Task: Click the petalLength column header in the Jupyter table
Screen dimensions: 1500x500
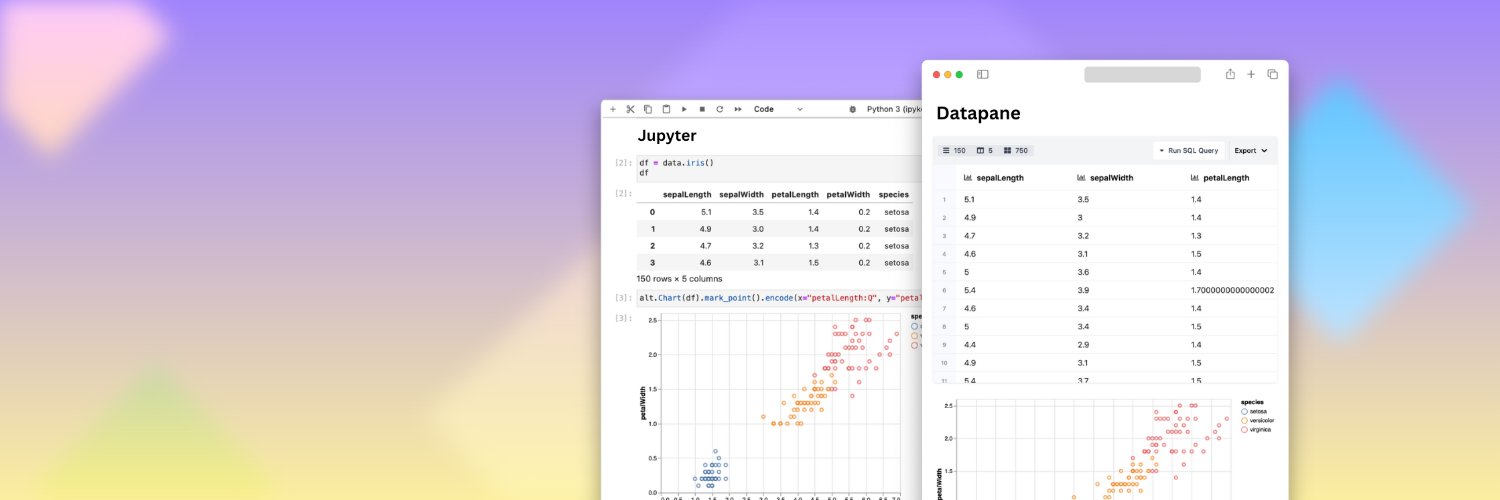Action: pyautogui.click(x=795, y=195)
